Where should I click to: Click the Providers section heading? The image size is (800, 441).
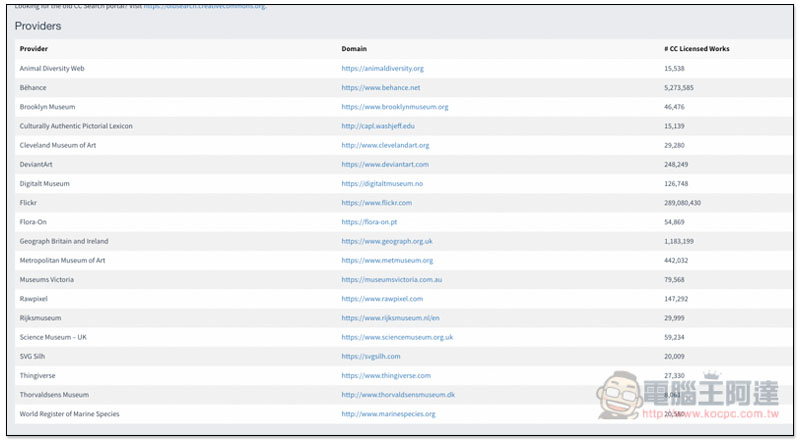38,26
